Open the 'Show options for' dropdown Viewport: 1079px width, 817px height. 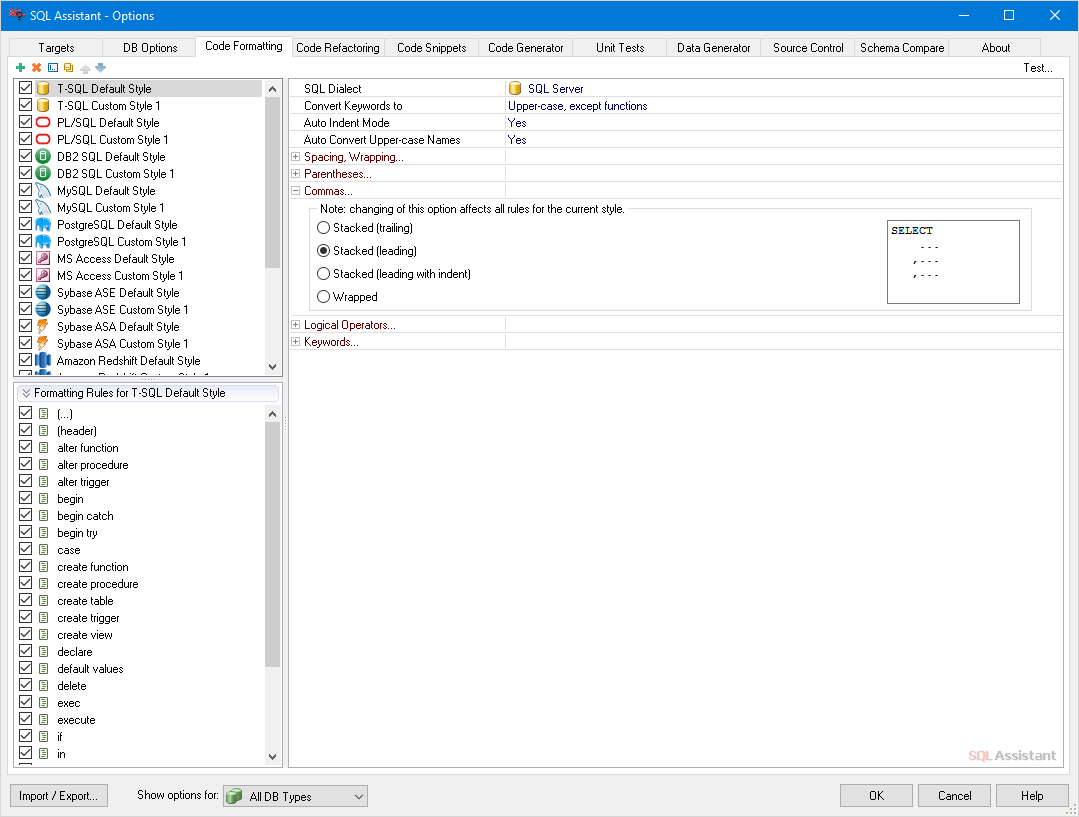[x=295, y=796]
